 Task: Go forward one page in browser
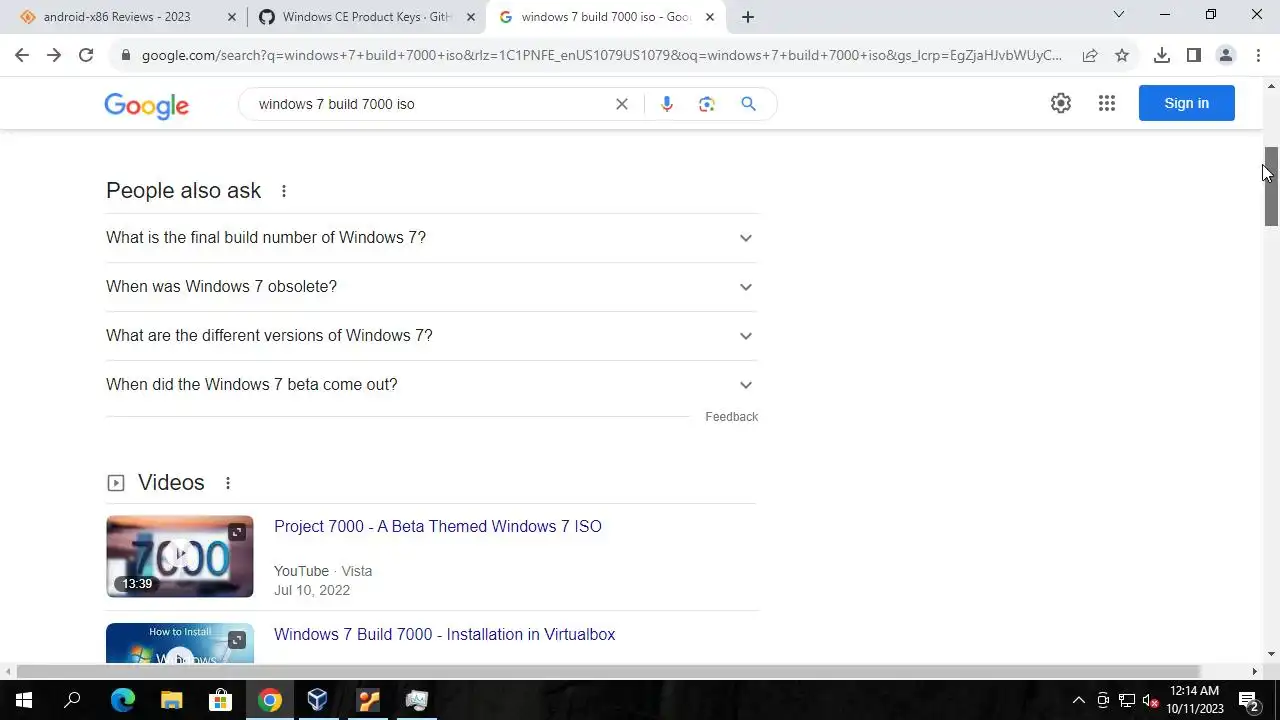tap(54, 55)
